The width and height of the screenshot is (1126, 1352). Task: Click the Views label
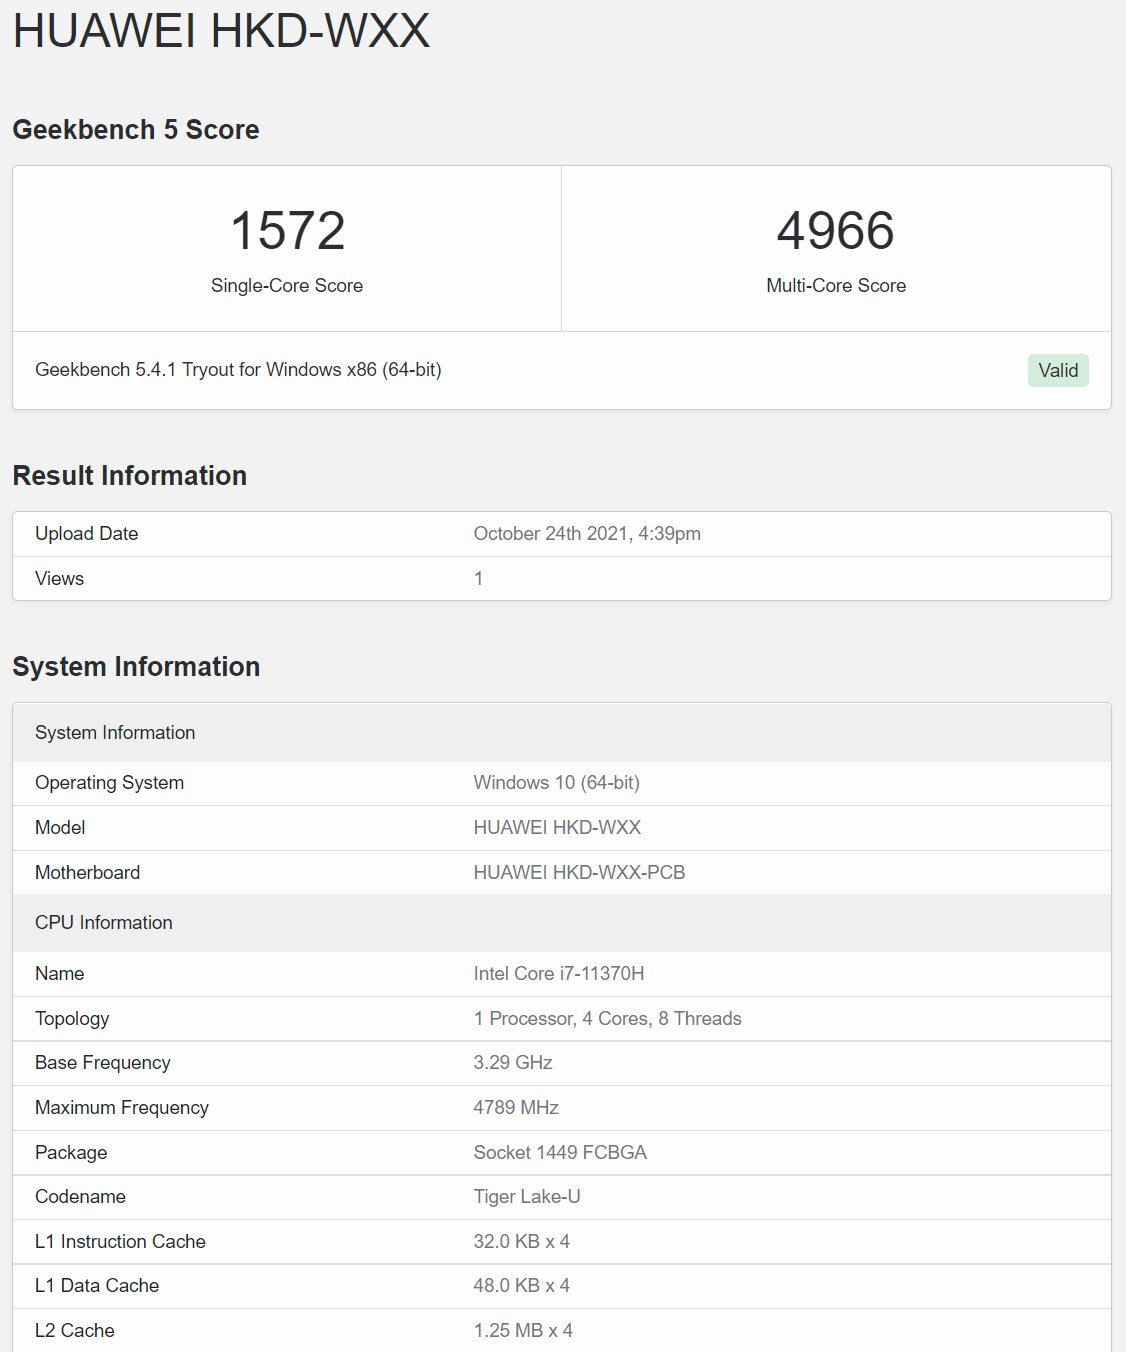click(x=60, y=579)
